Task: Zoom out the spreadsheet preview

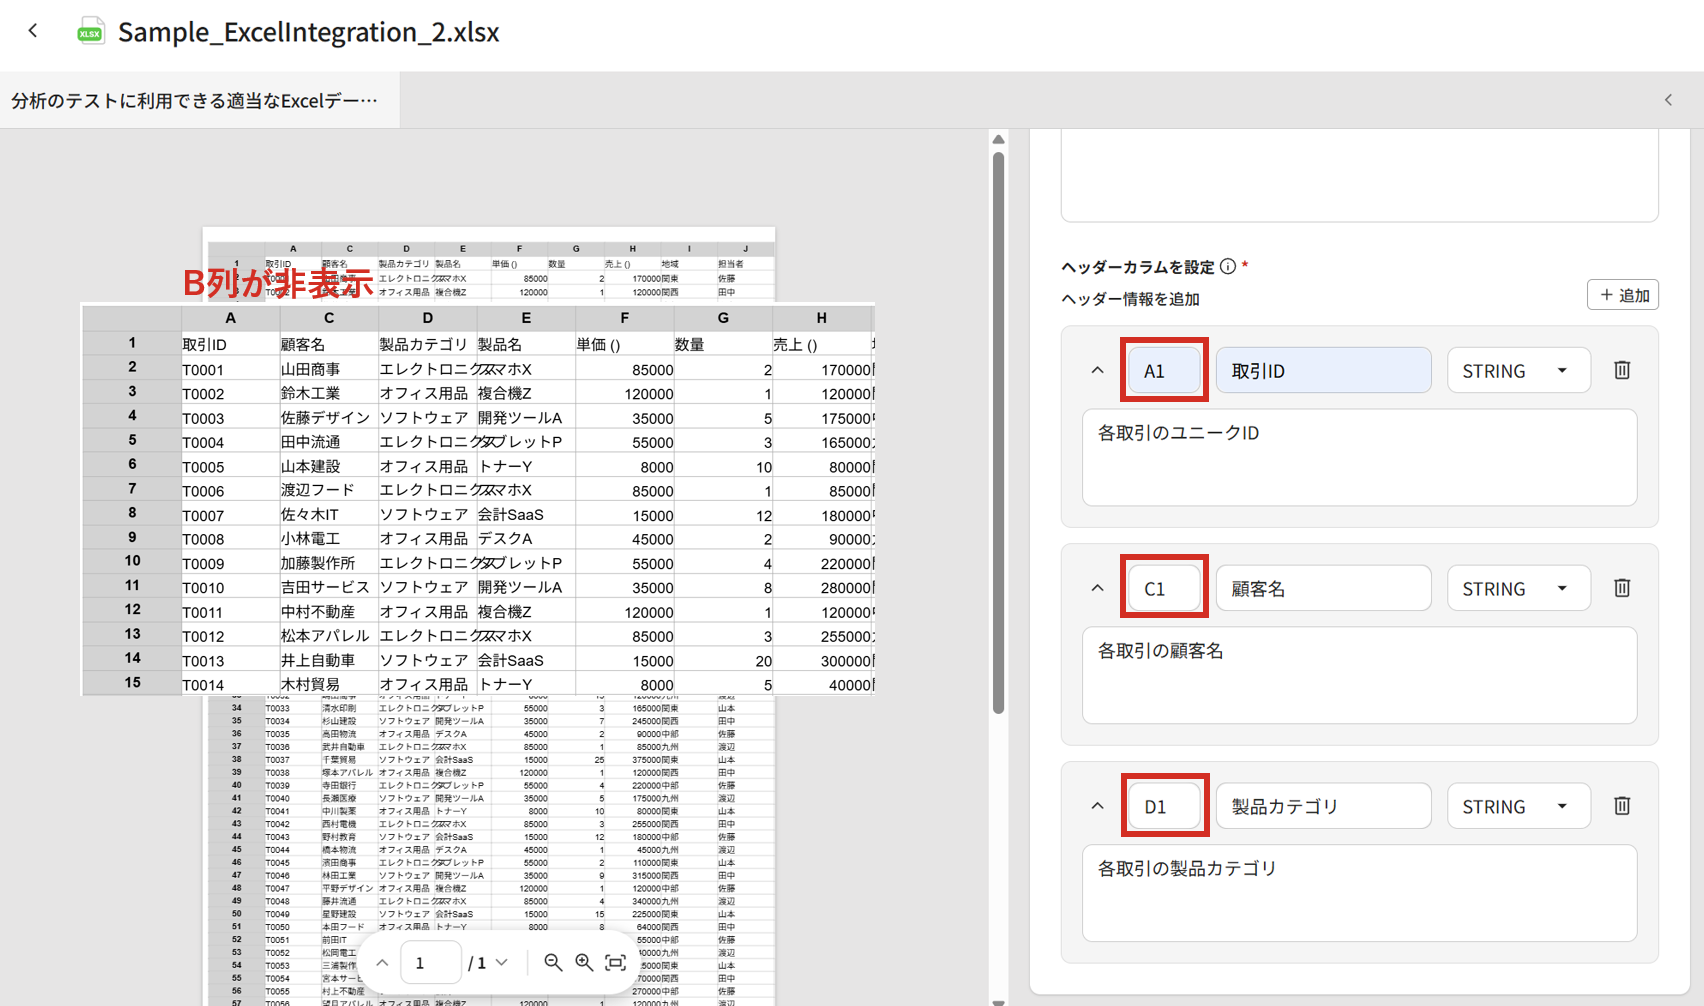Action: click(x=553, y=962)
